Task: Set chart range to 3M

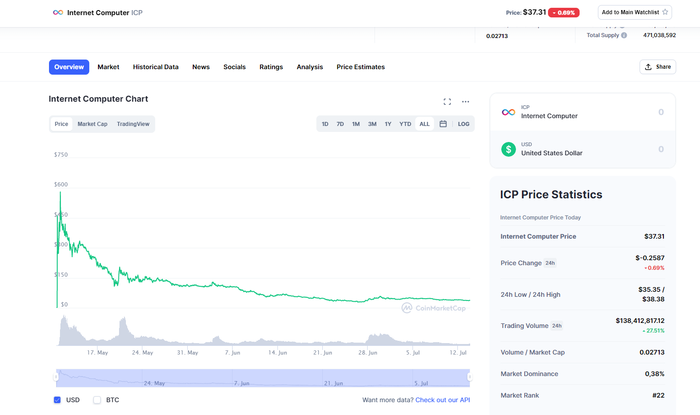Action: pyautogui.click(x=372, y=124)
